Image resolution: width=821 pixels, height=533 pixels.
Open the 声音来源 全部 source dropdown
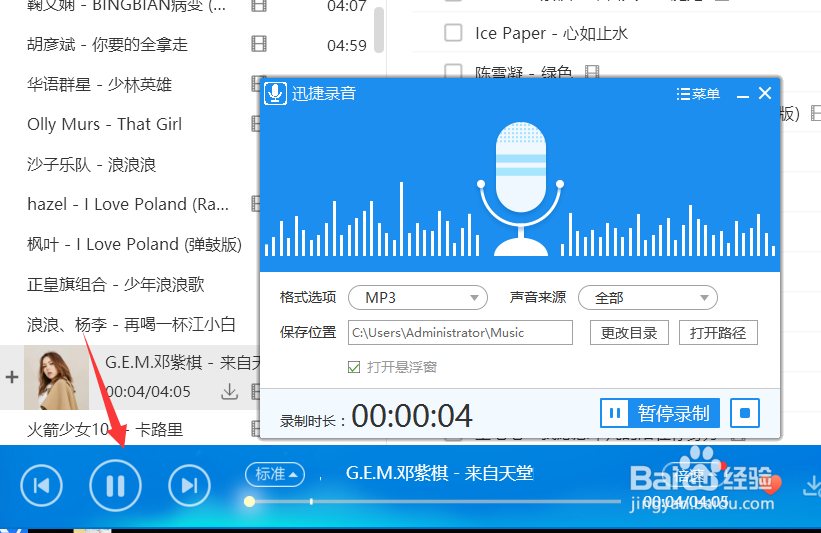(x=648, y=298)
